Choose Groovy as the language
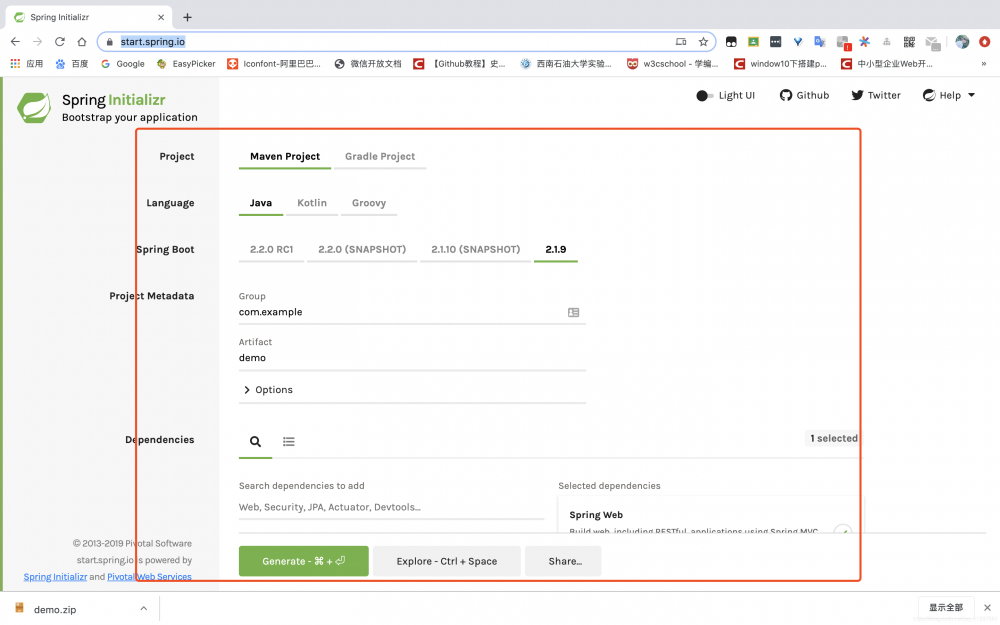This screenshot has height=625, width=1000. click(x=369, y=203)
